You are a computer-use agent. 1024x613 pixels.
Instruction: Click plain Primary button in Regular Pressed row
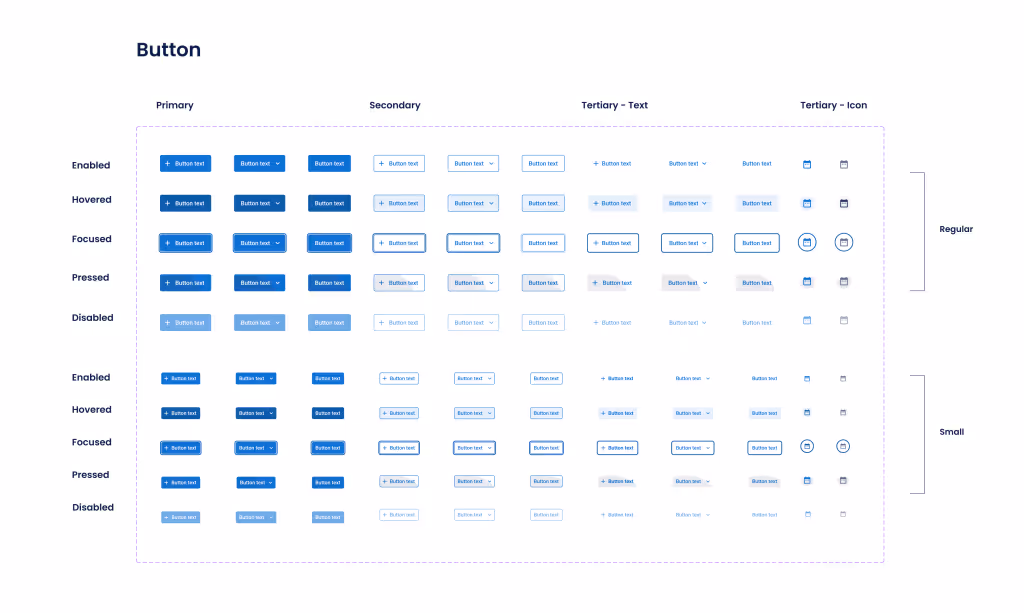pos(329,283)
